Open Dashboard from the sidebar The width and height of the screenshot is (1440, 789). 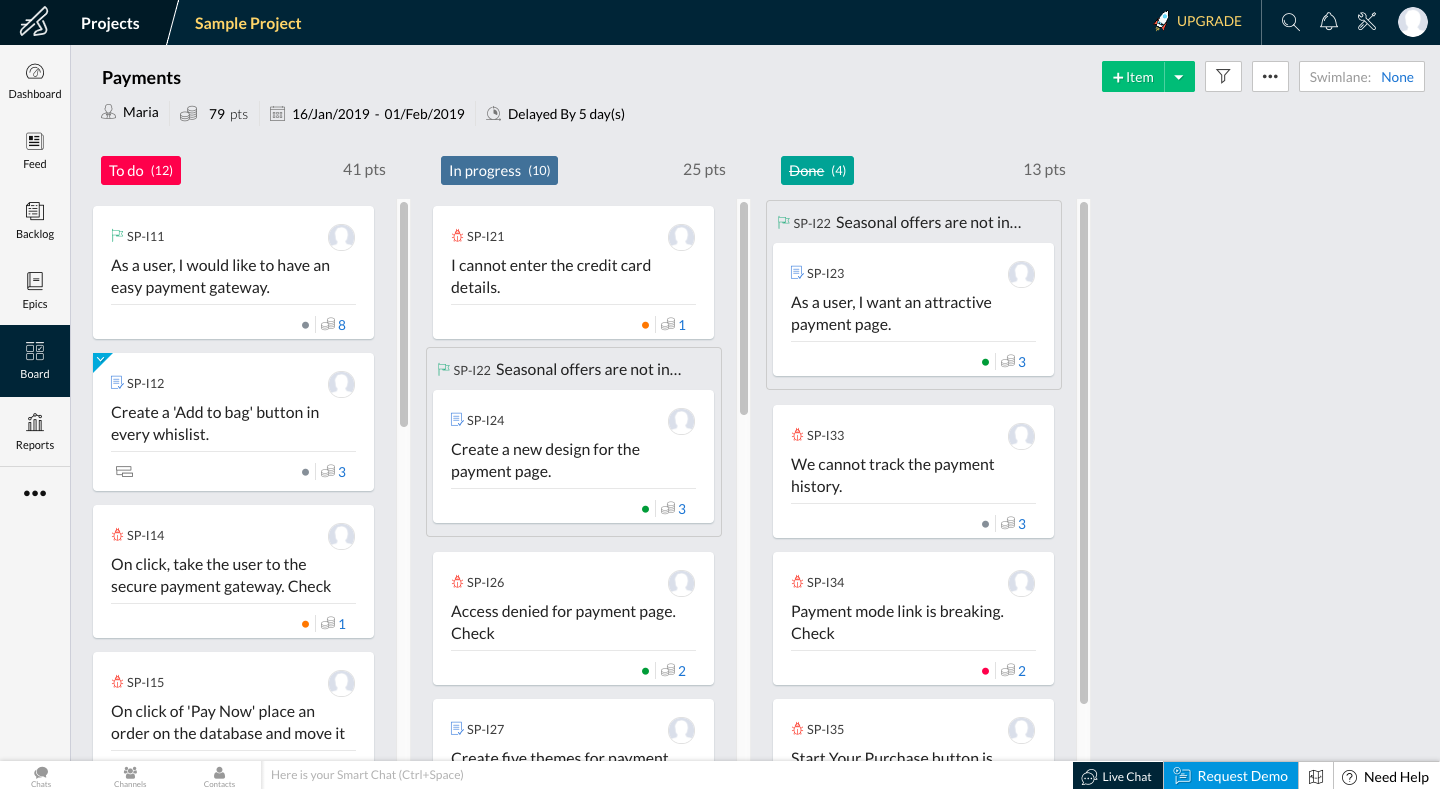[35, 81]
